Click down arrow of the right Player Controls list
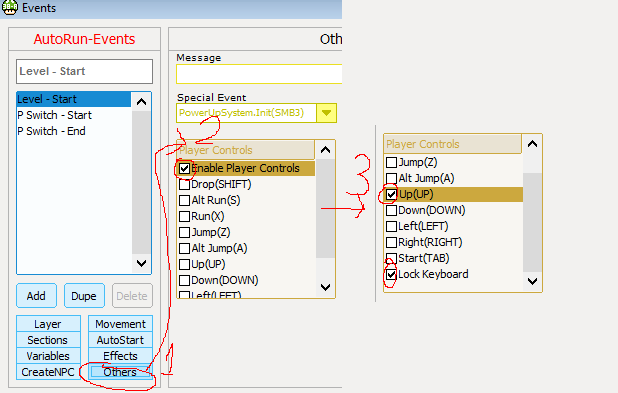This screenshot has width=618, height=393. pos(532,281)
